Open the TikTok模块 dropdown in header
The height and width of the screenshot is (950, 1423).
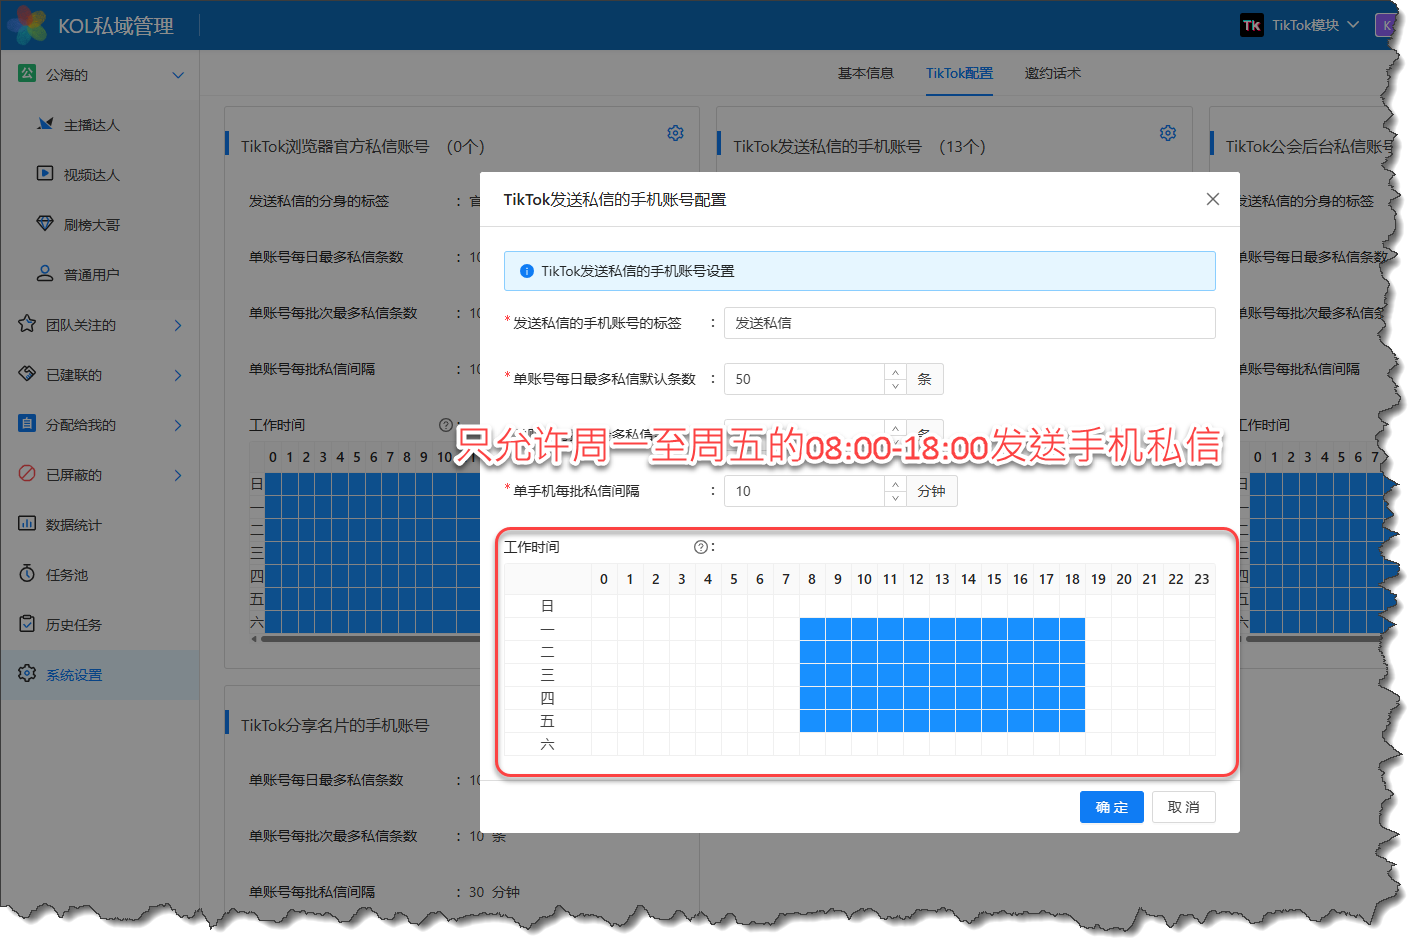click(1301, 25)
